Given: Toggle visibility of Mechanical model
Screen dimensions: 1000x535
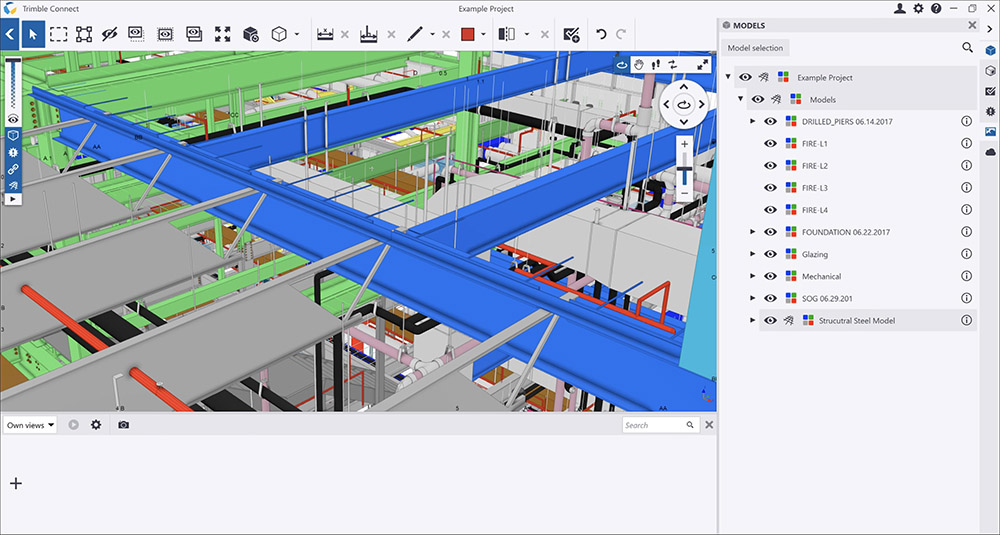Looking at the screenshot, I should pyautogui.click(x=770, y=276).
